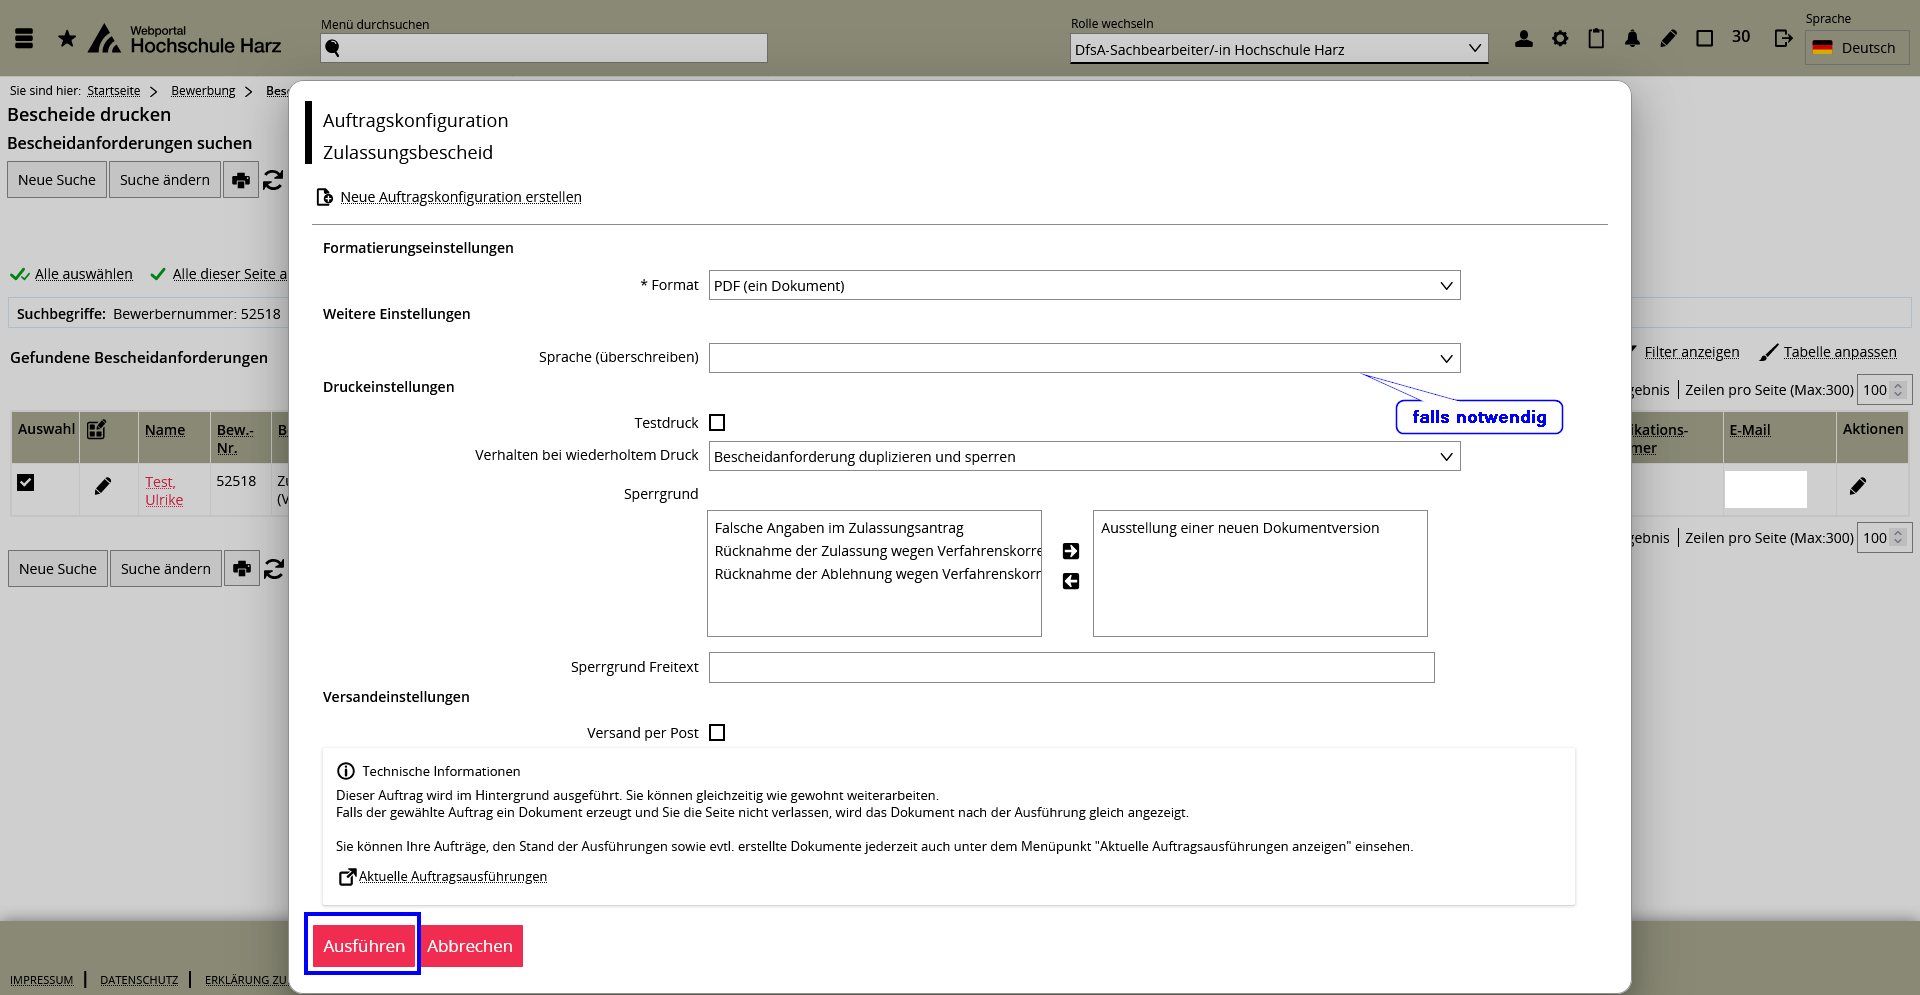Screen dimensions: 1920x995
Task: Click the Sperrgrund Freitext input field
Action: pos(1071,668)
